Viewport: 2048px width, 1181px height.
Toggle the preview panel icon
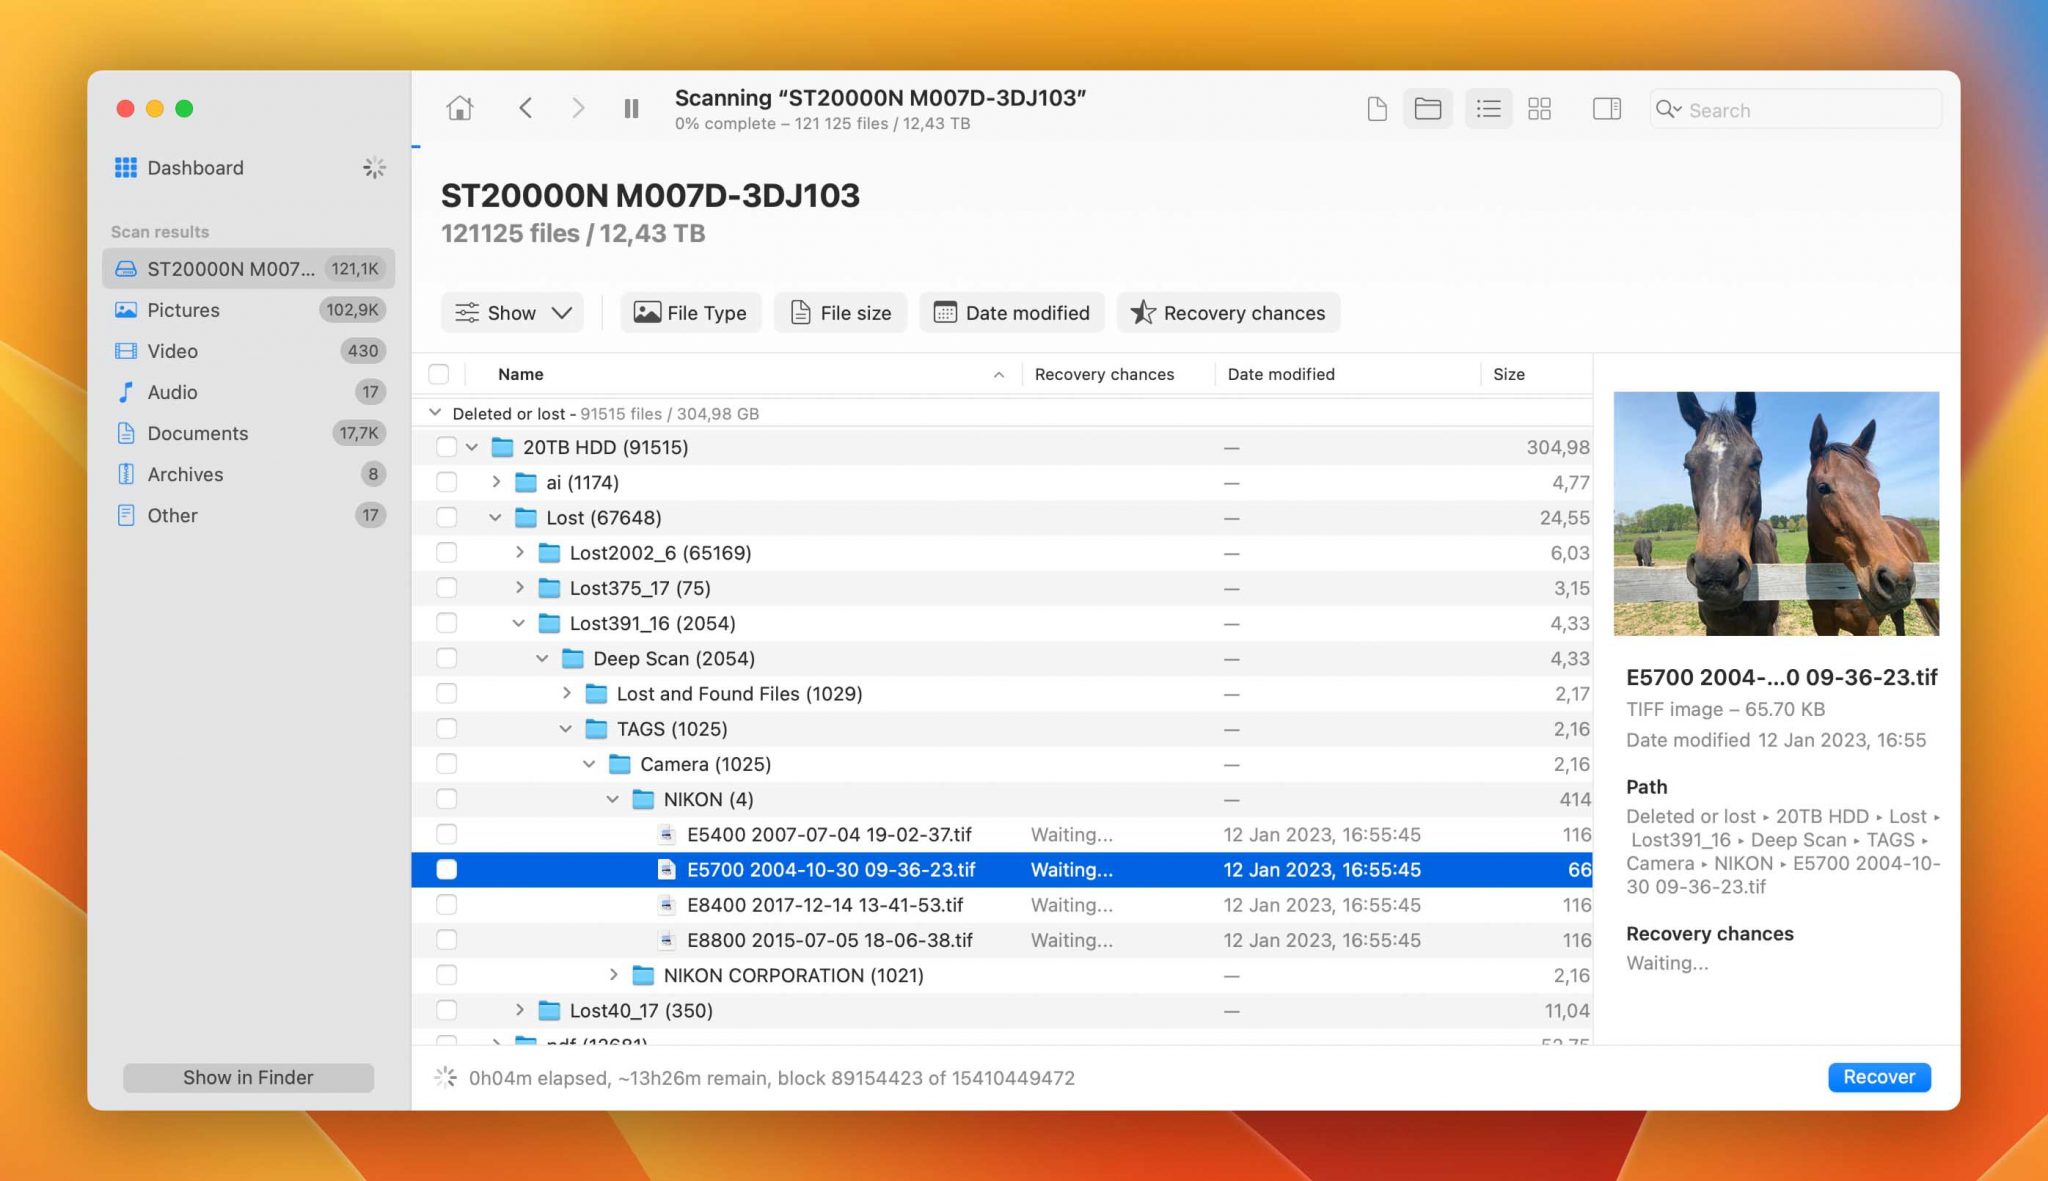pos(1606,108)
